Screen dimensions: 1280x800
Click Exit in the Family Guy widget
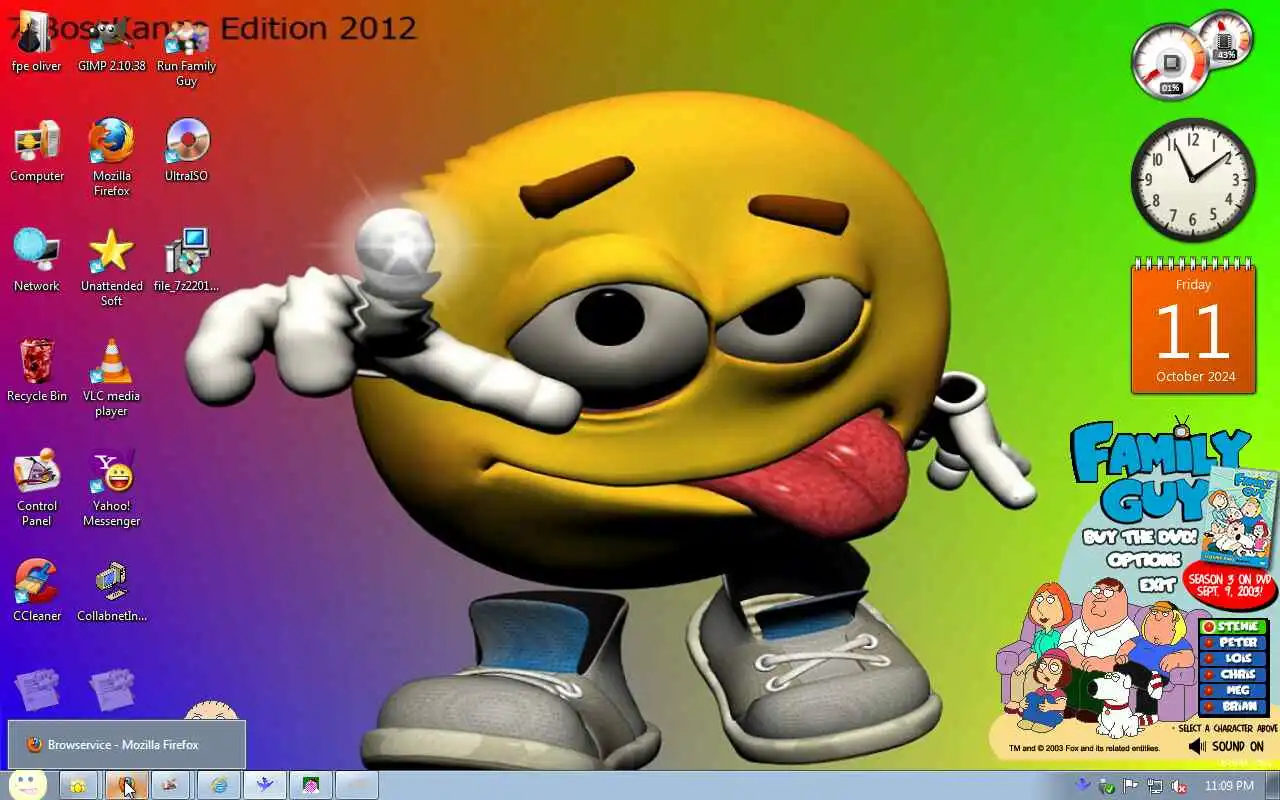(x=1158, y=584)
